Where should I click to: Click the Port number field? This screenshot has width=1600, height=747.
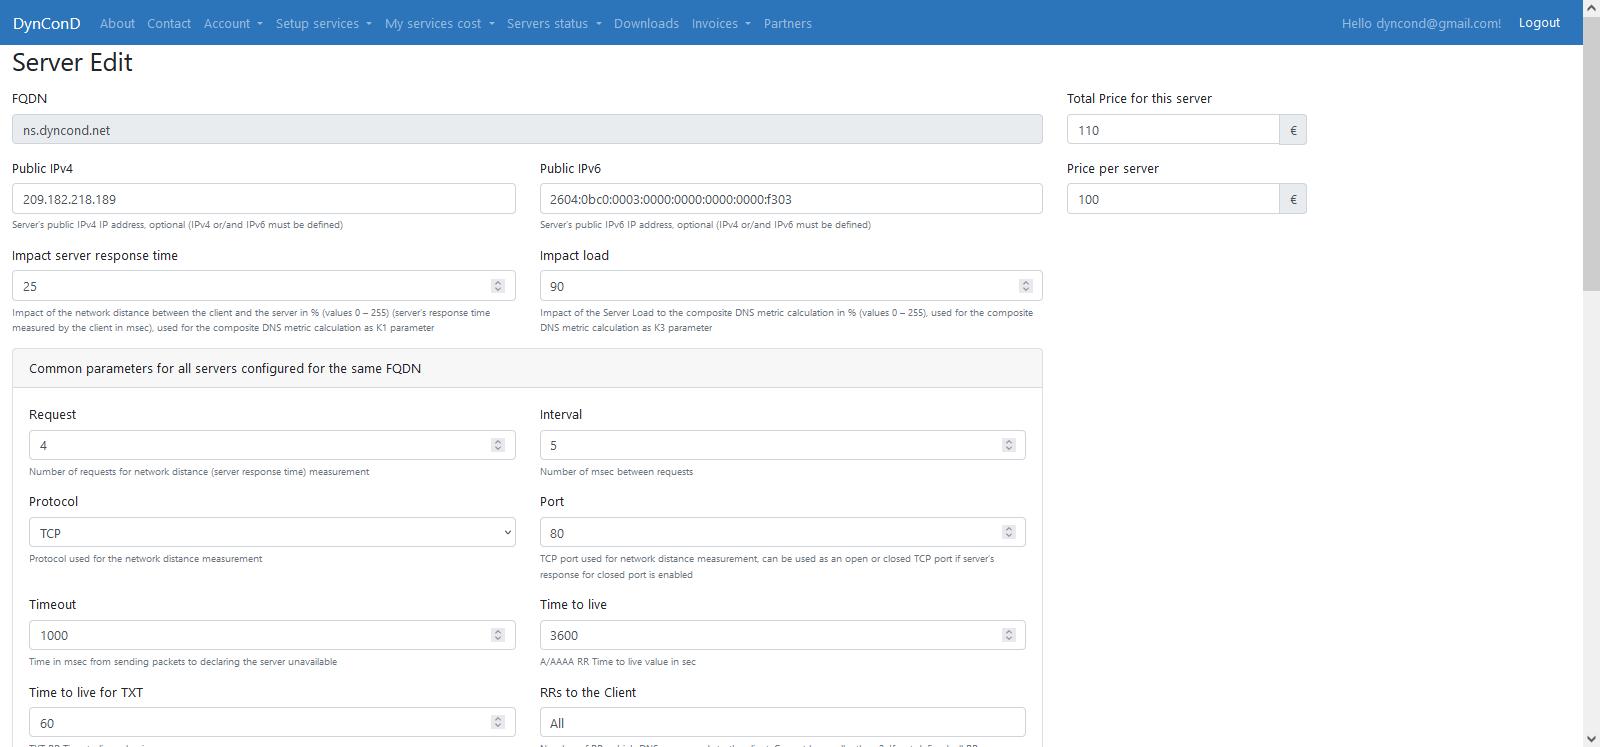[783, 532]
